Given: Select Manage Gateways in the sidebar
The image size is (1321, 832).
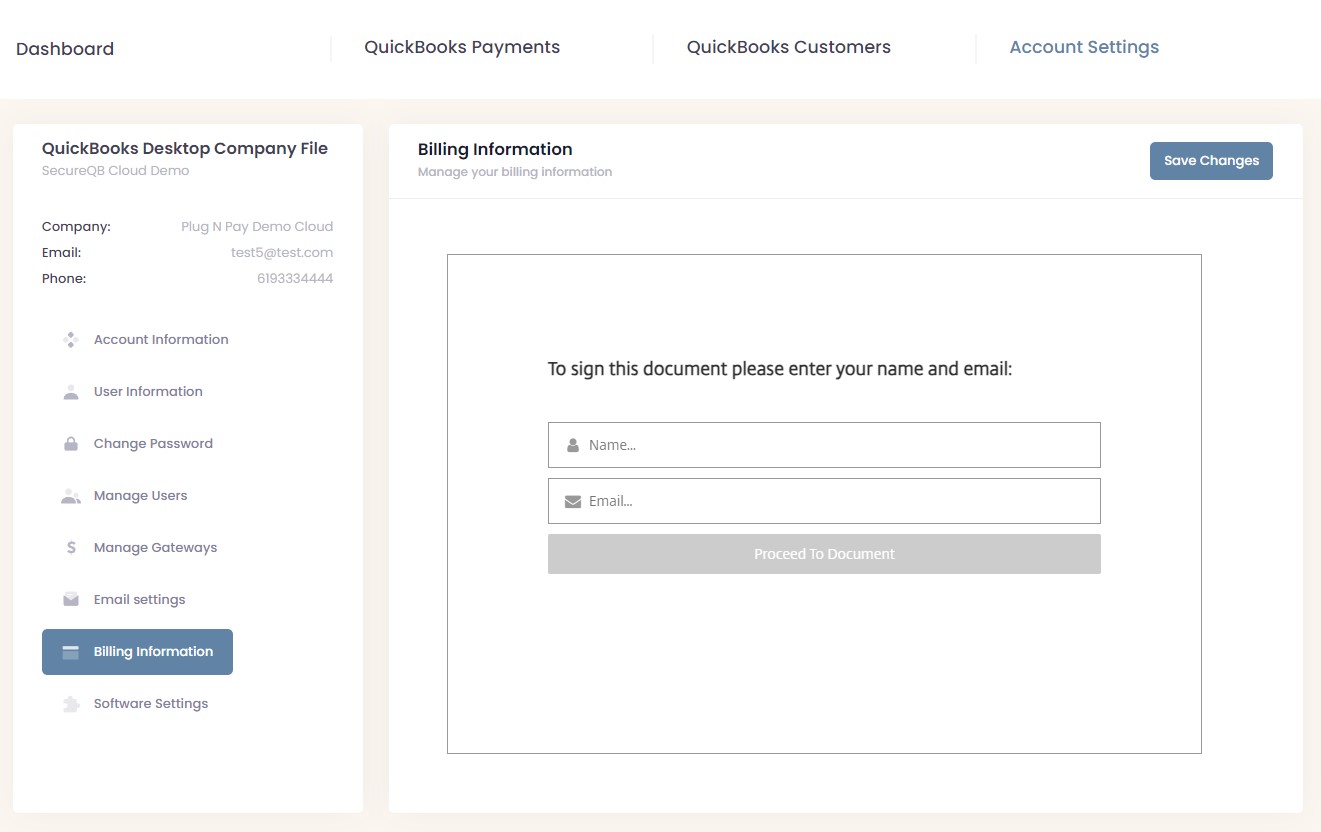Looking at the screenshot, I should (155, 548).
